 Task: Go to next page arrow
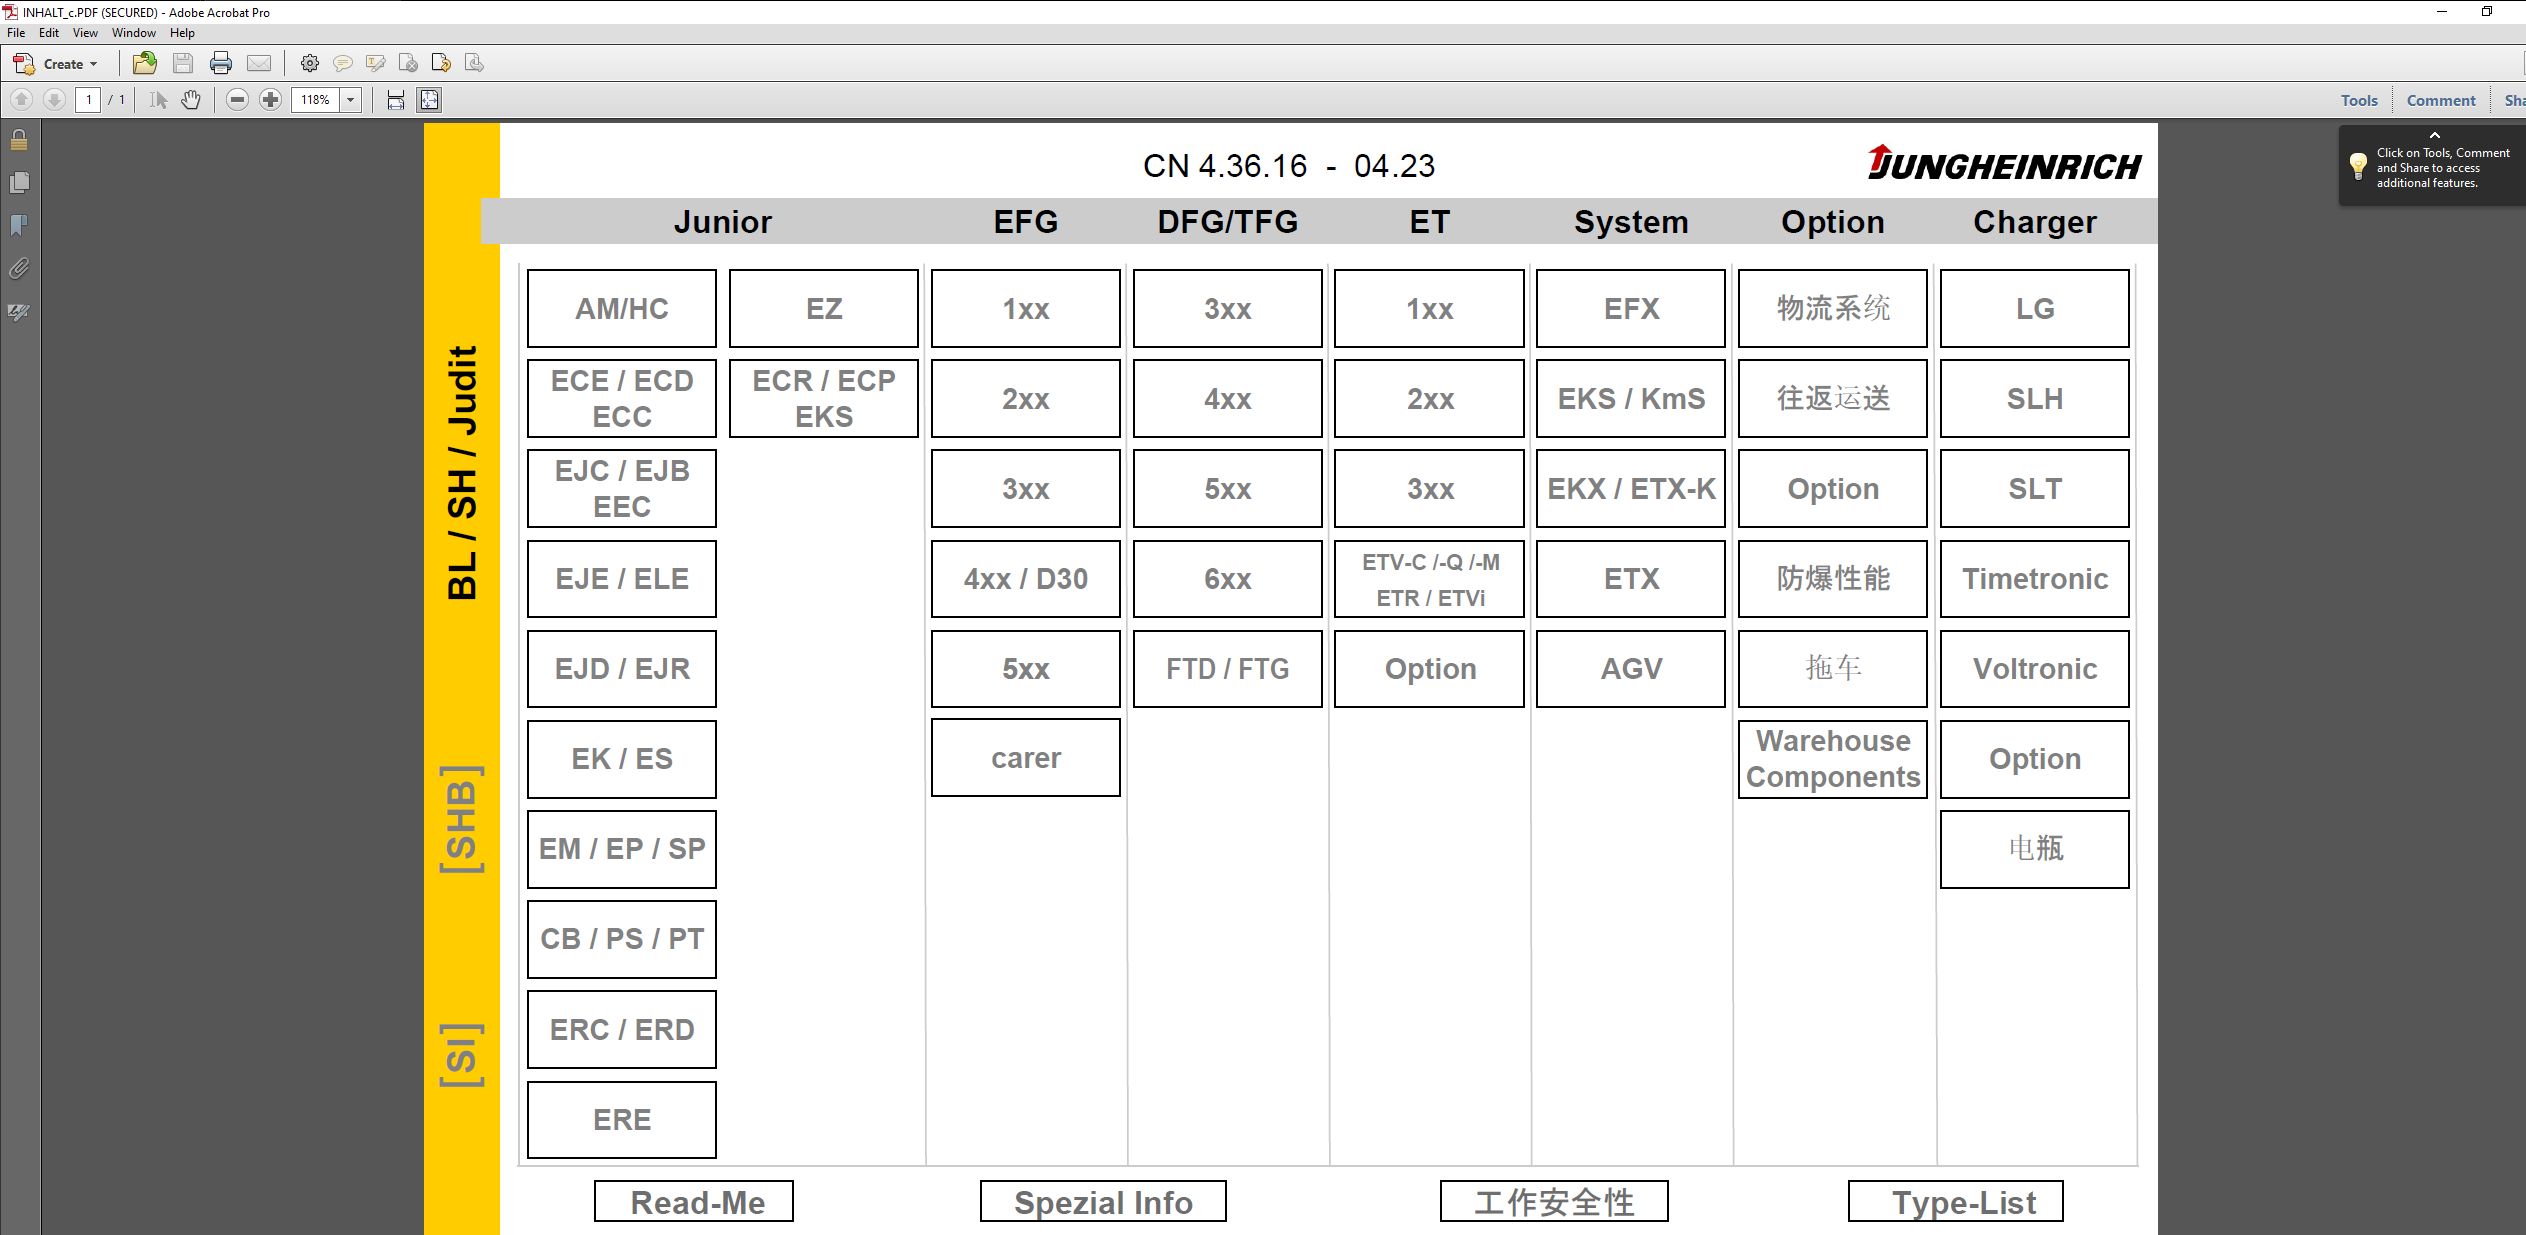55,100
